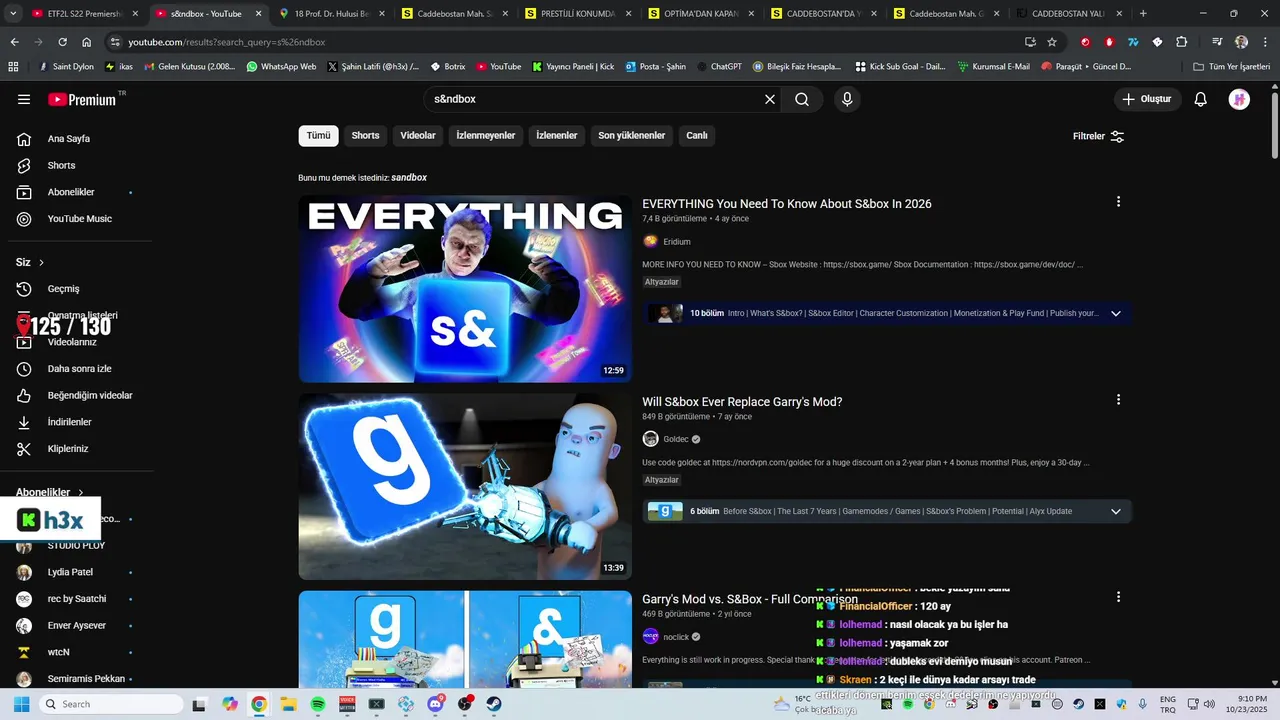Switch to ETF2L S22 Premiership tab

(85, 14)
